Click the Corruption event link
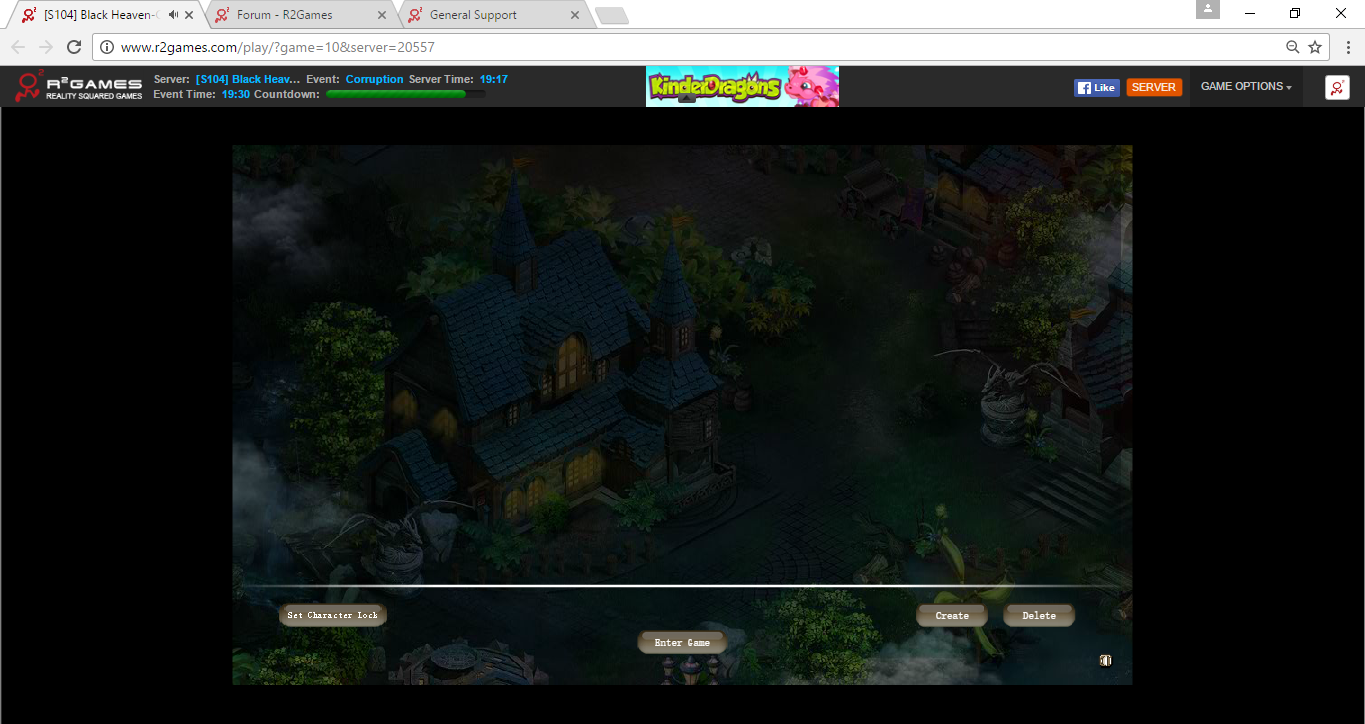 [x=375, y=79]
